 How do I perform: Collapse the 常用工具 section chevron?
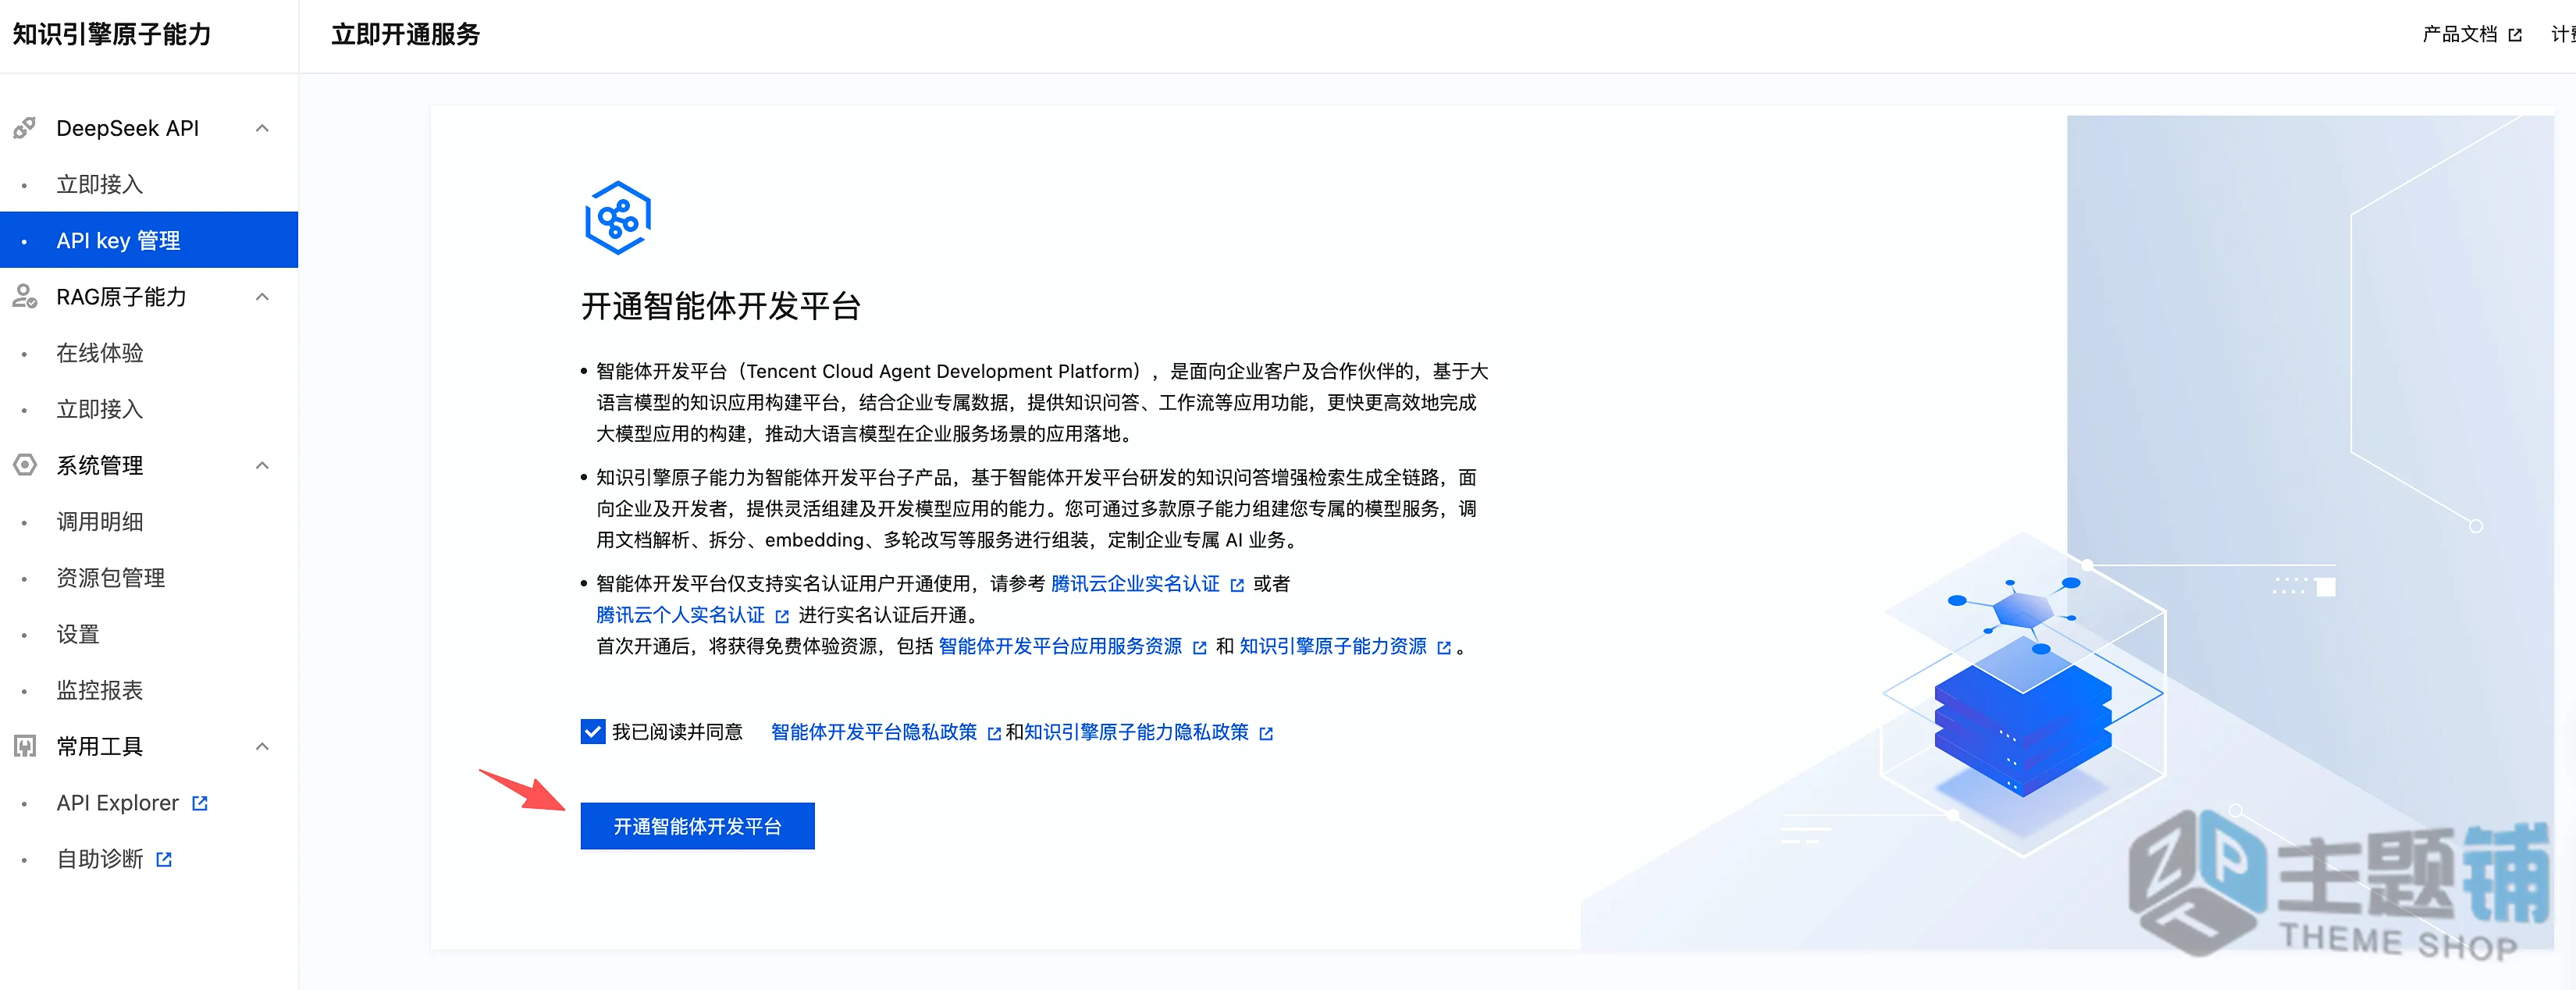(262, 746)
